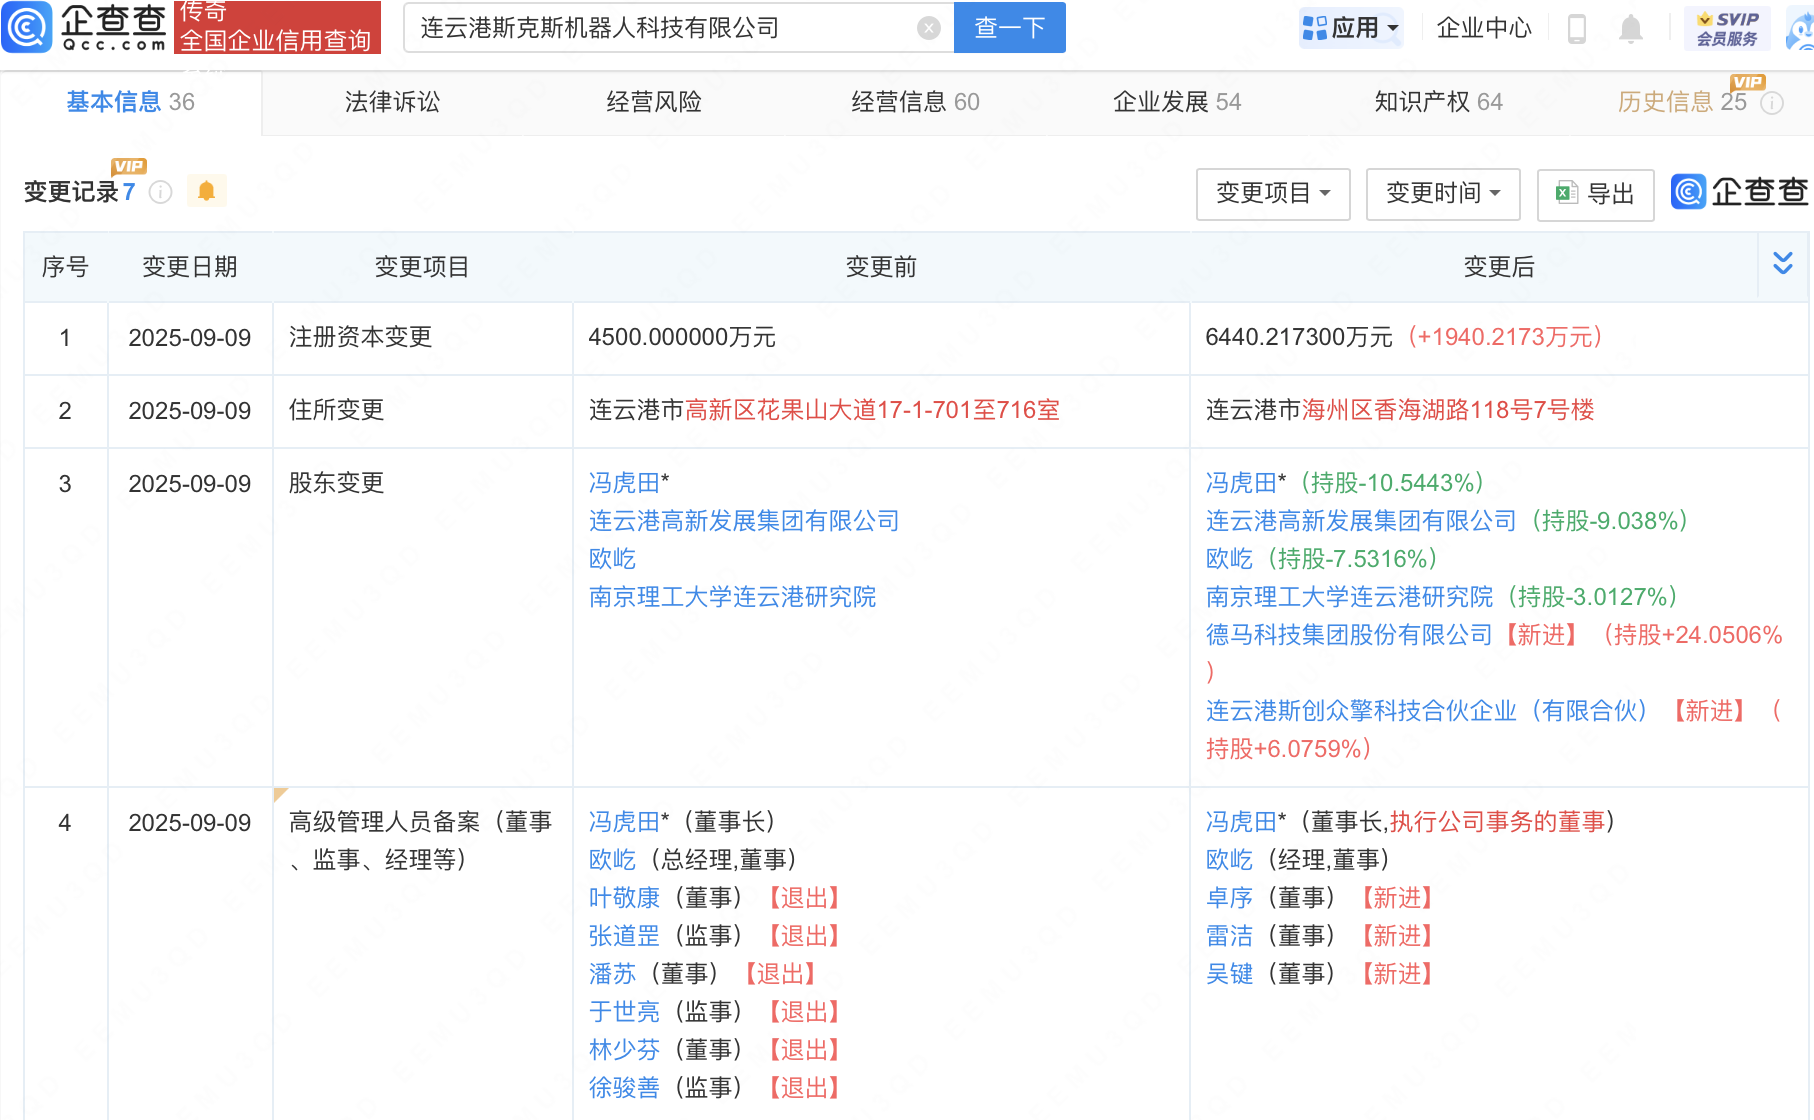This screenshot has width=1814, height=1120.
Task: Click the SVIP member service badge
Action: coord(1727,28)
